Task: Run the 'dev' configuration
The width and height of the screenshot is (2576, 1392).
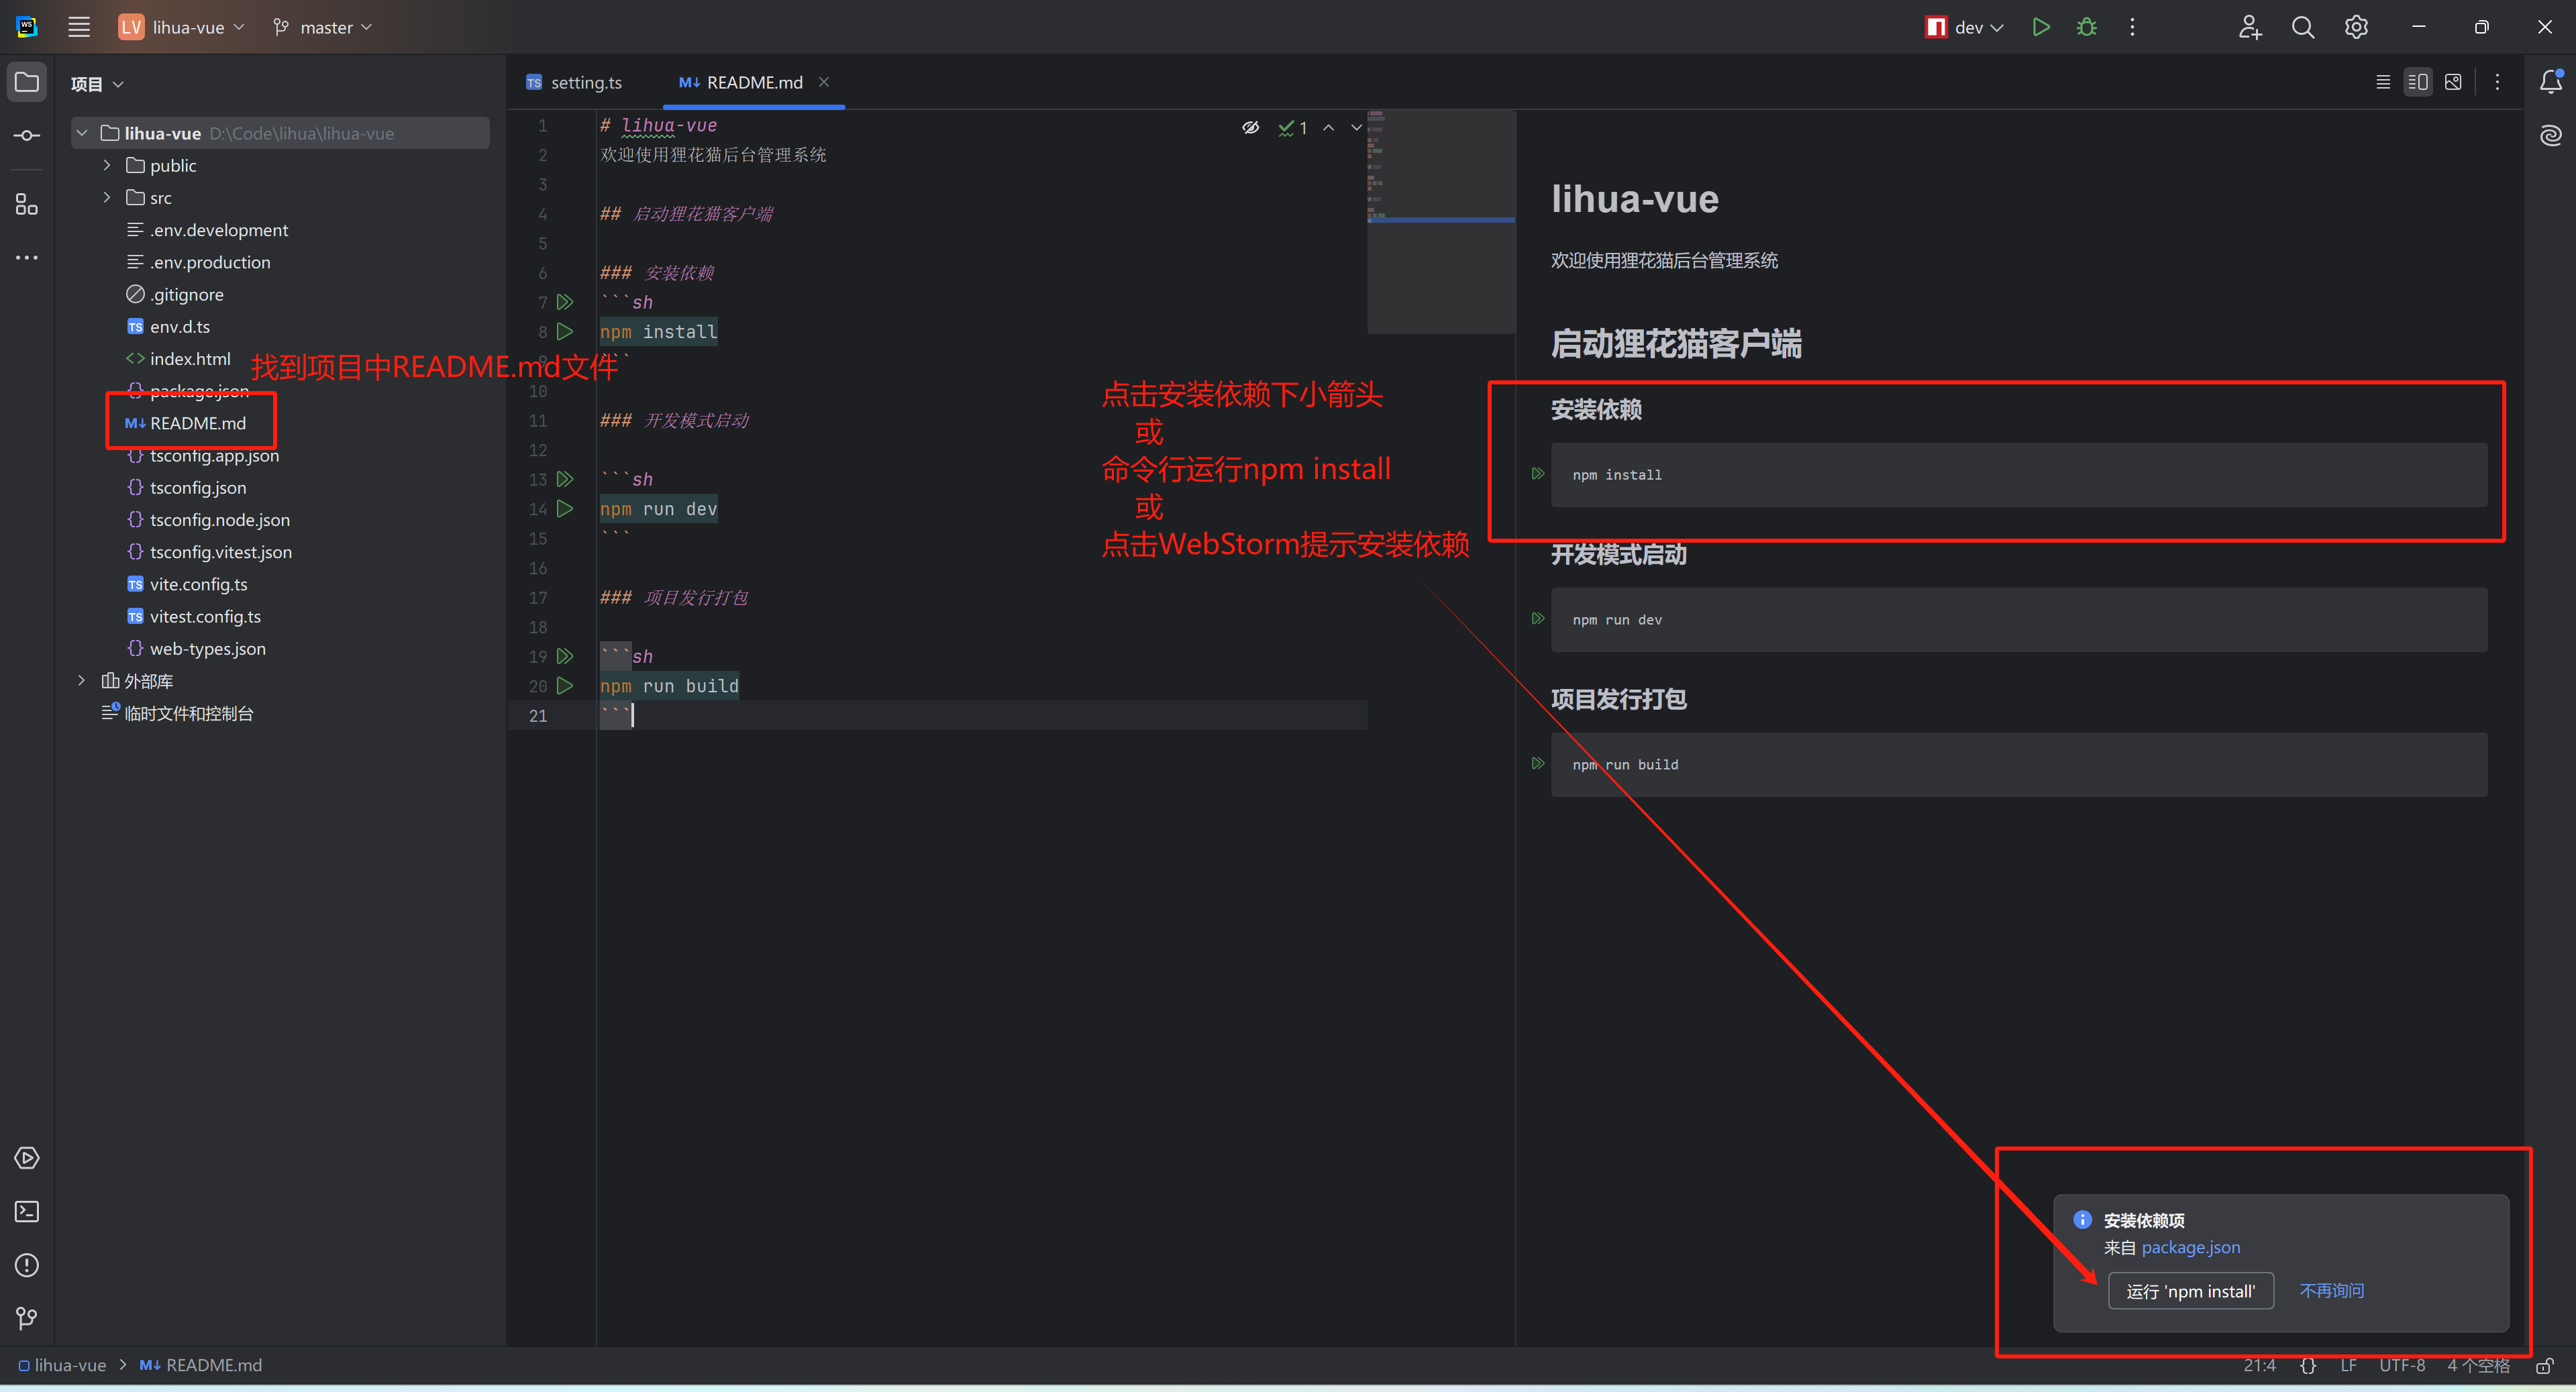Action: 2041,27
